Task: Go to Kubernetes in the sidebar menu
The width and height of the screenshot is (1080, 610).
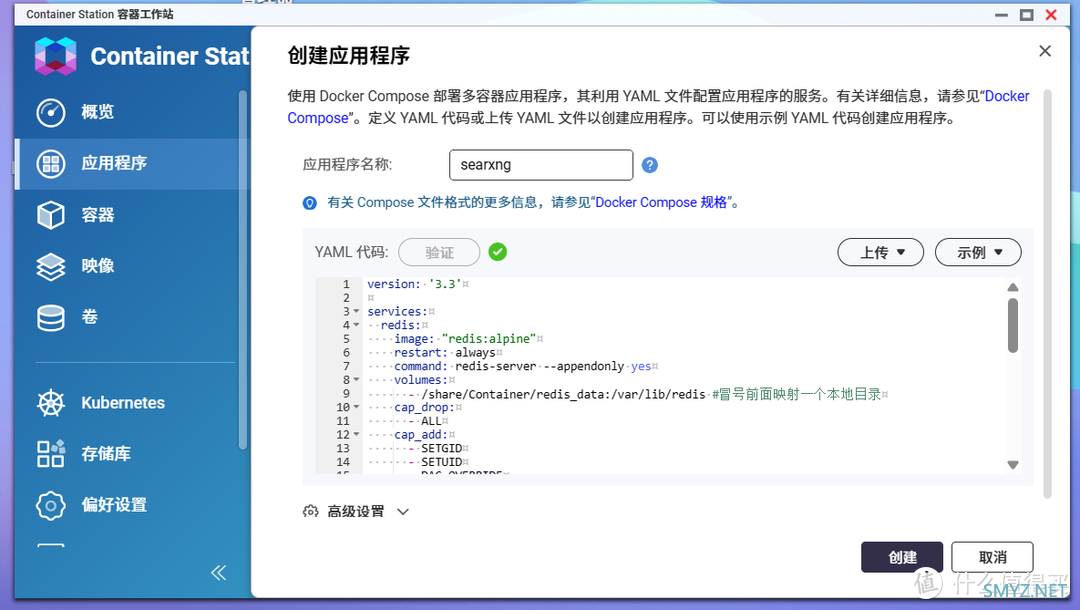Action: 123,403
